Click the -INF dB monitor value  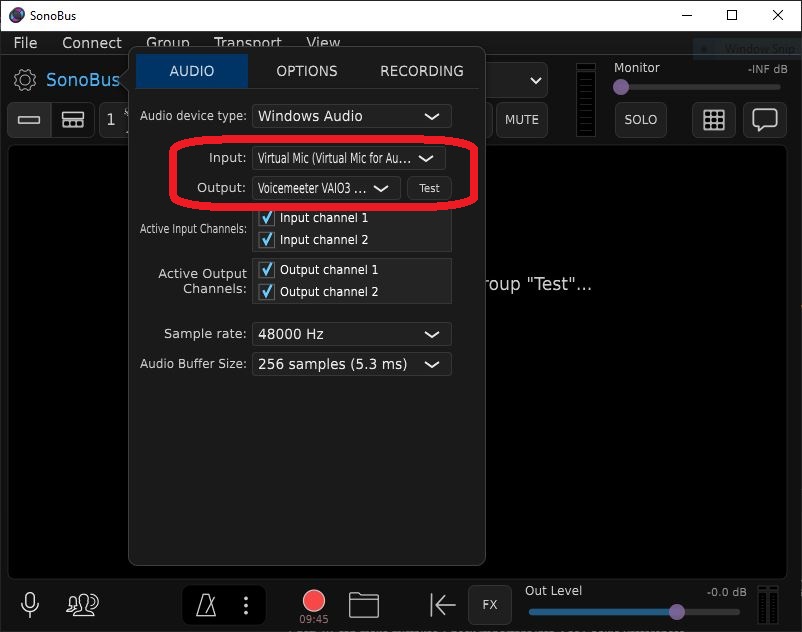pyautogui.click(x=767, y=69)
